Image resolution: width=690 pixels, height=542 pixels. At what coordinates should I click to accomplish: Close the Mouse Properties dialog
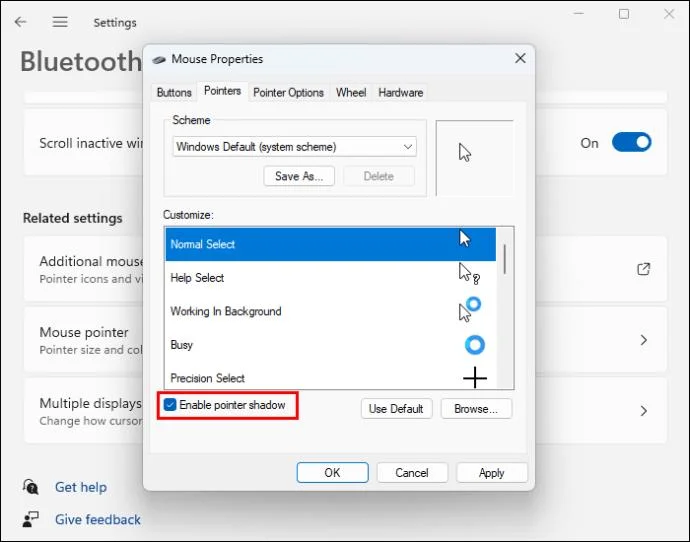(x=520, y=58)
